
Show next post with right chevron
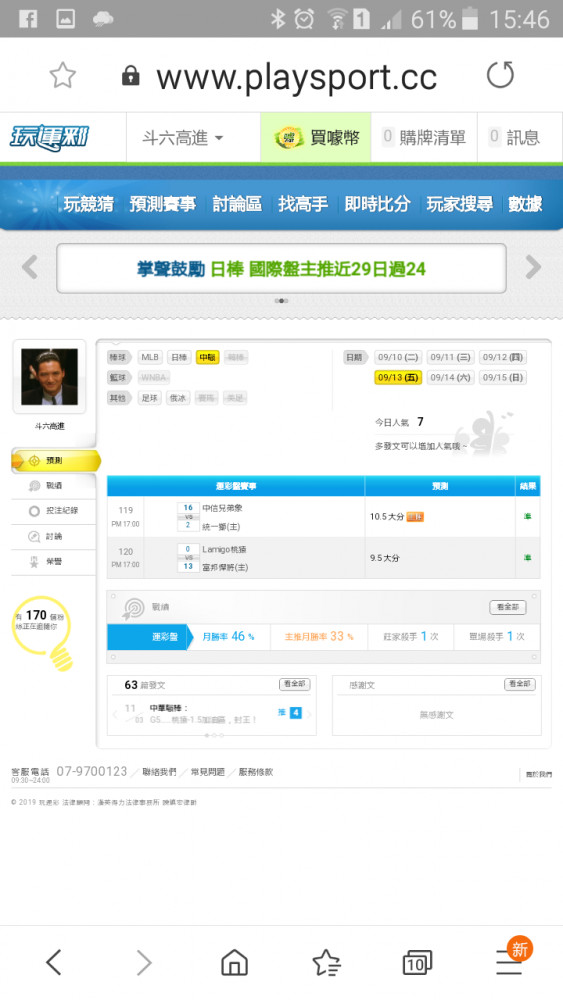tap(310, 714)
